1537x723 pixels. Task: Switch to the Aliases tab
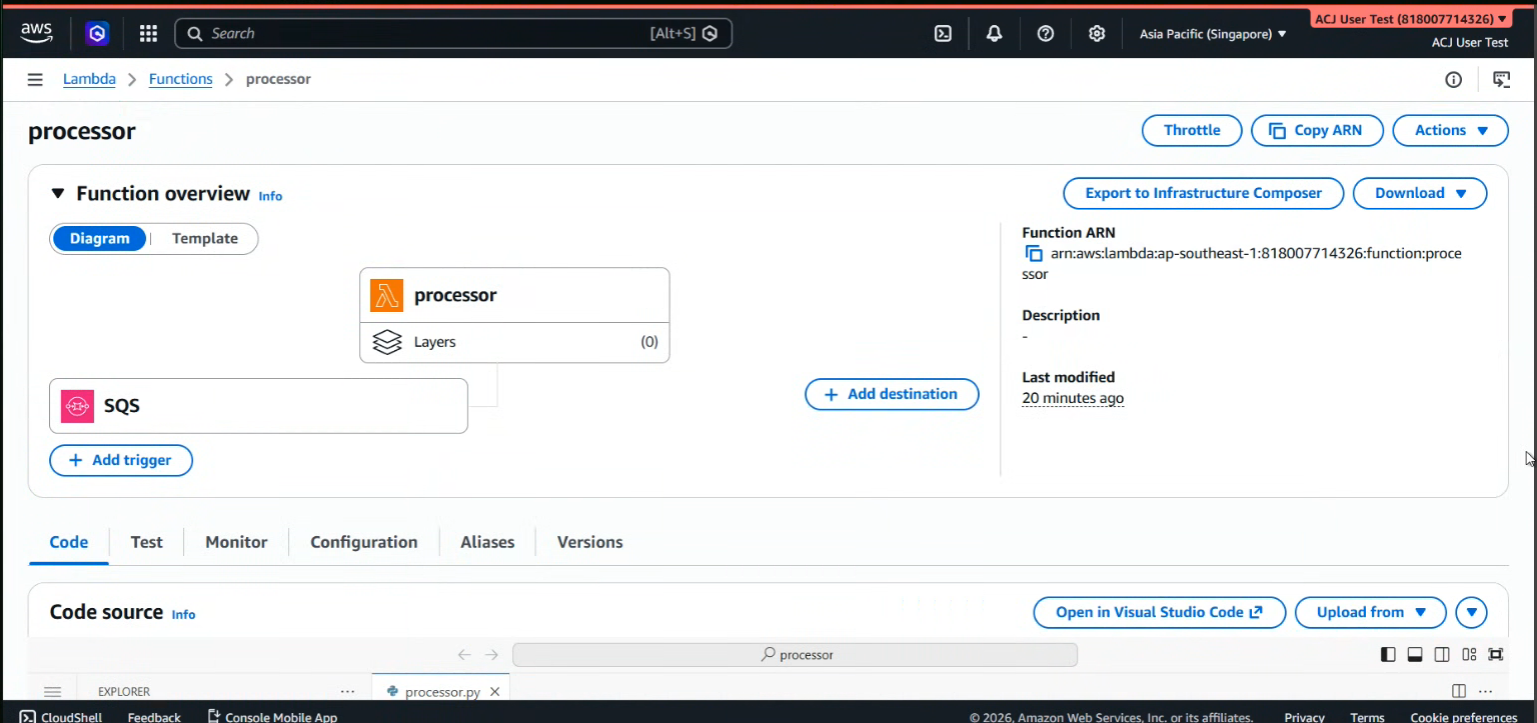(488, 543)
